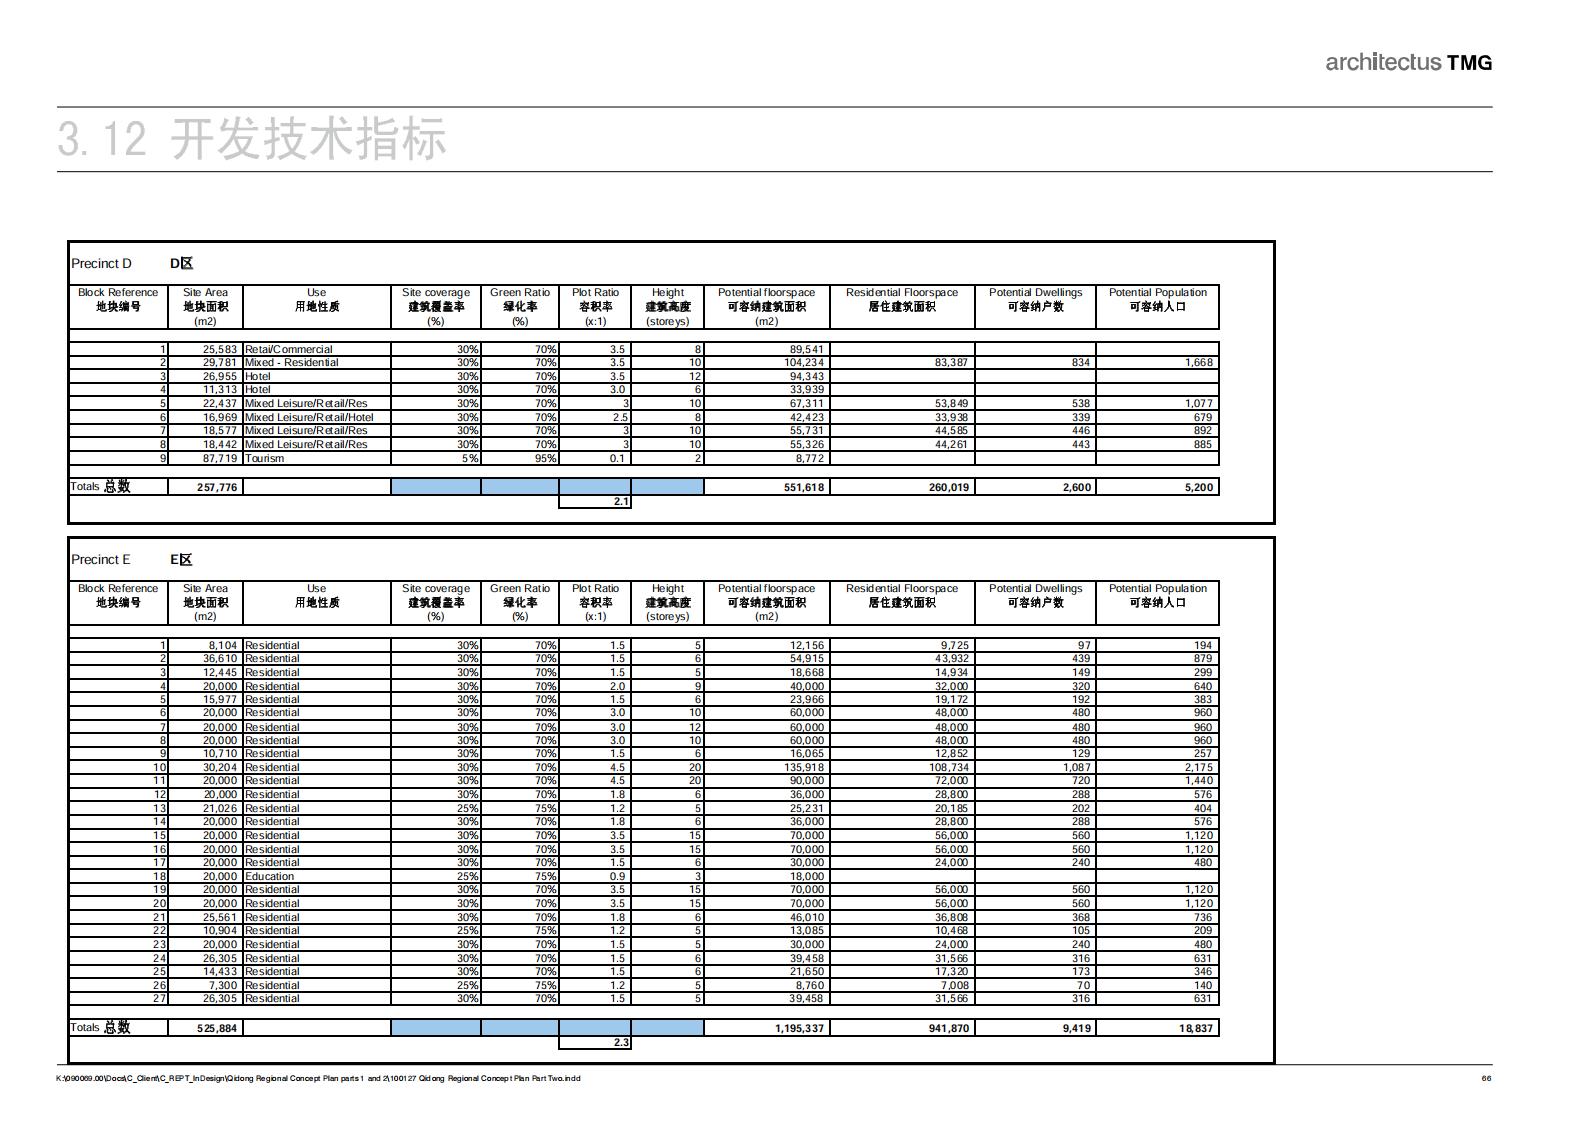Click the 'Precinct E' table label

click(101, 560)
